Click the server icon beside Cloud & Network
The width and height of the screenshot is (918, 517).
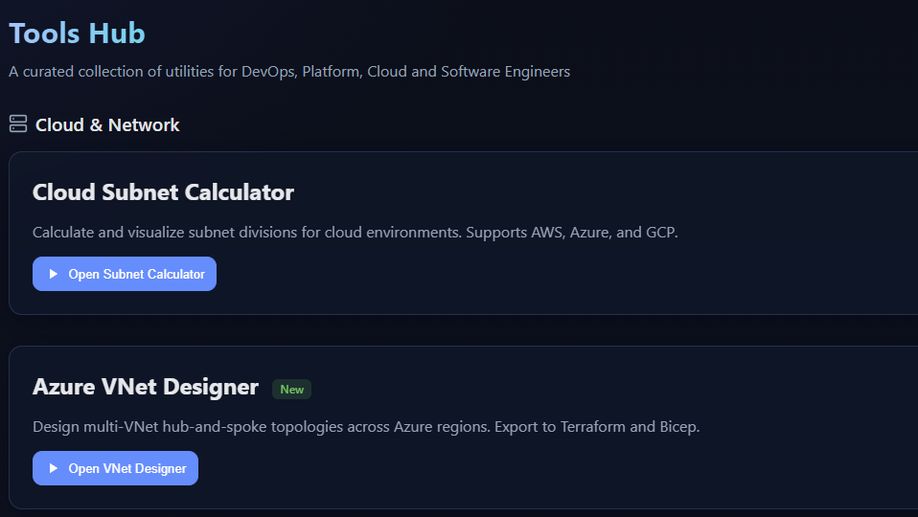[18, 124]
